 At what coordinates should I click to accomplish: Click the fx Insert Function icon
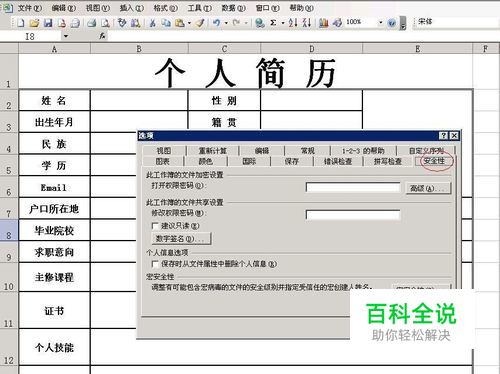click(102, 36)
